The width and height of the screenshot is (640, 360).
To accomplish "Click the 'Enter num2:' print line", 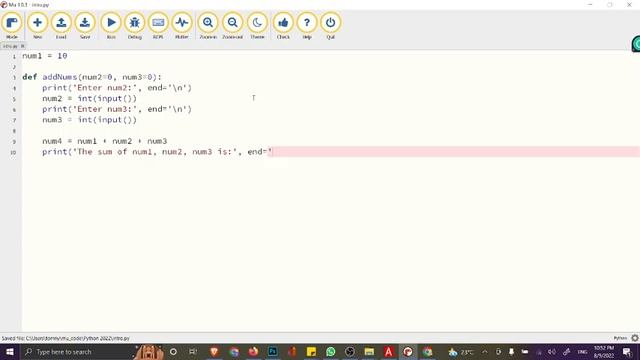I will click(x=117, y=88).
